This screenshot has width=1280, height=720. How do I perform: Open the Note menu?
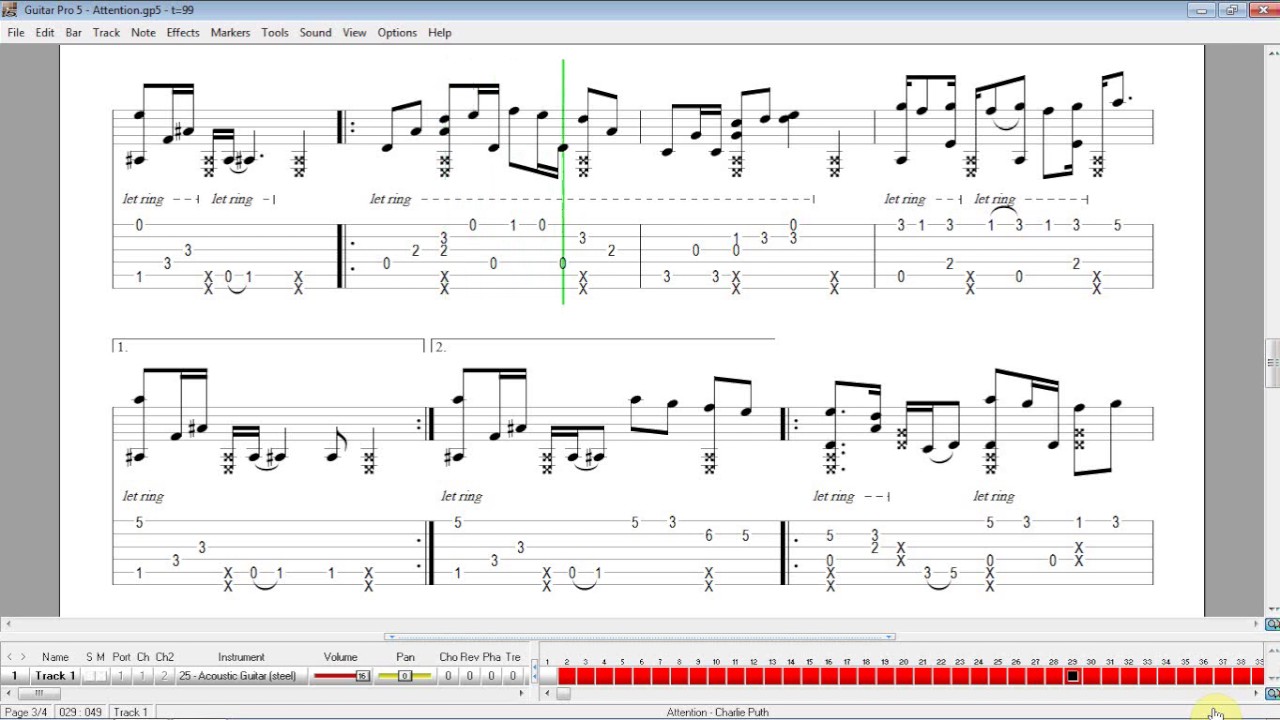pyautogui.click(x=143, y=32)
